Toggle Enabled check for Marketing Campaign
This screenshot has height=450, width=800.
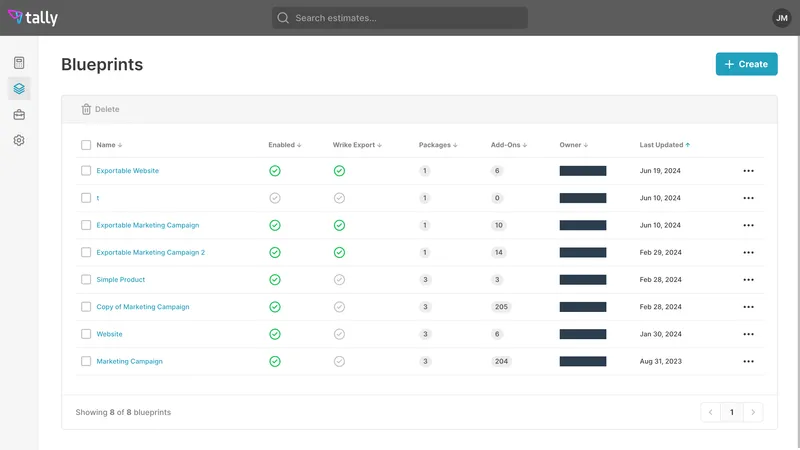[275, 361]
